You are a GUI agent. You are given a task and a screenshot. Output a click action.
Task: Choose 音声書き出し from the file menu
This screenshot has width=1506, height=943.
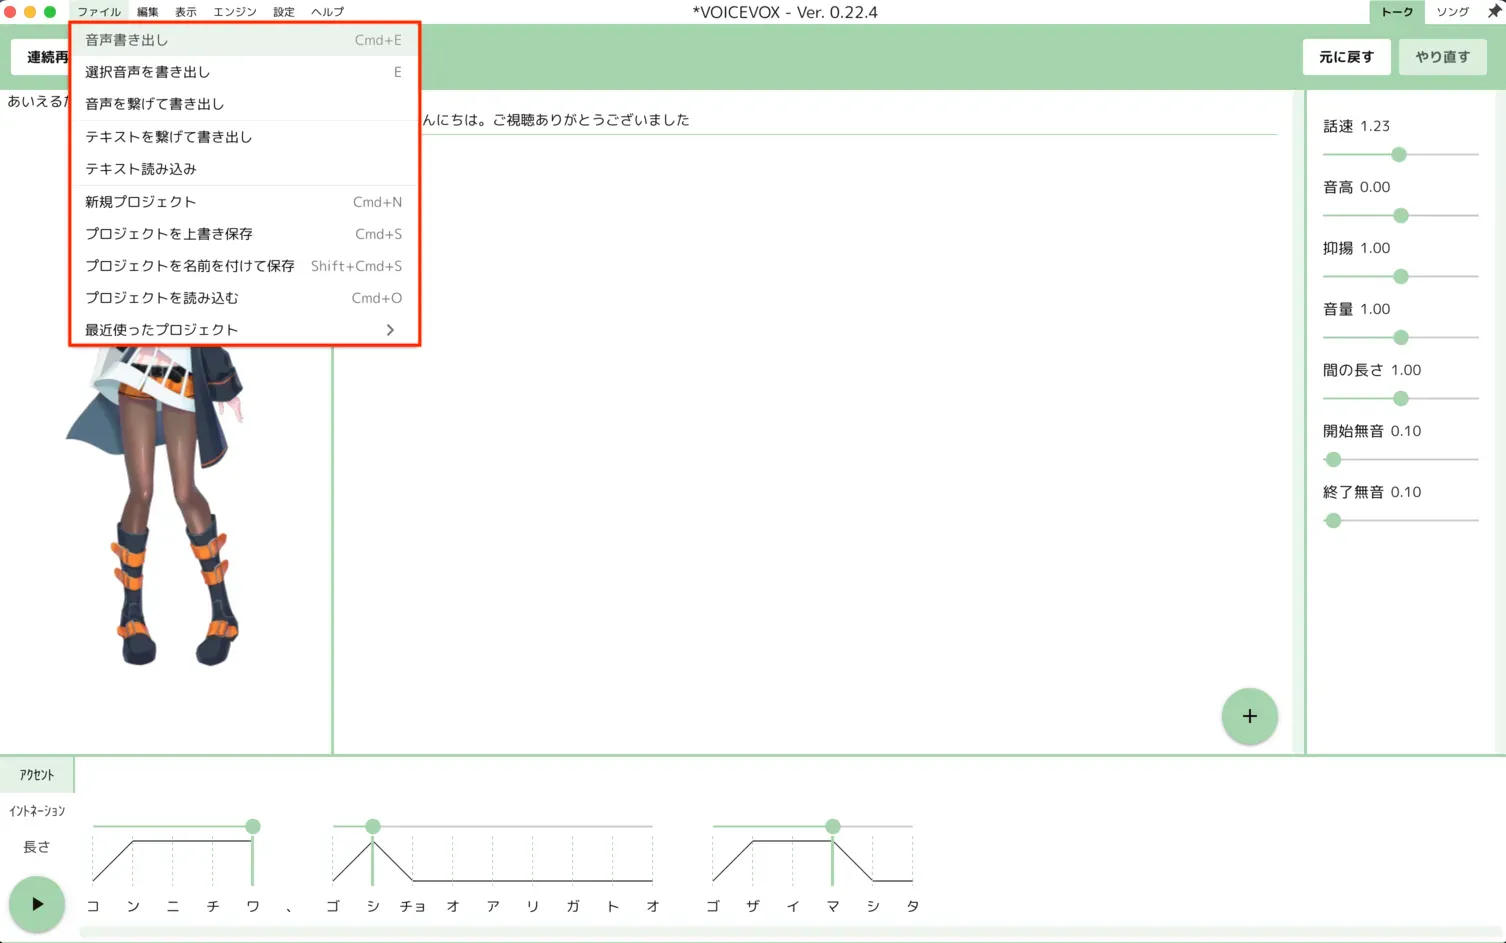click(x=243, y=40)
